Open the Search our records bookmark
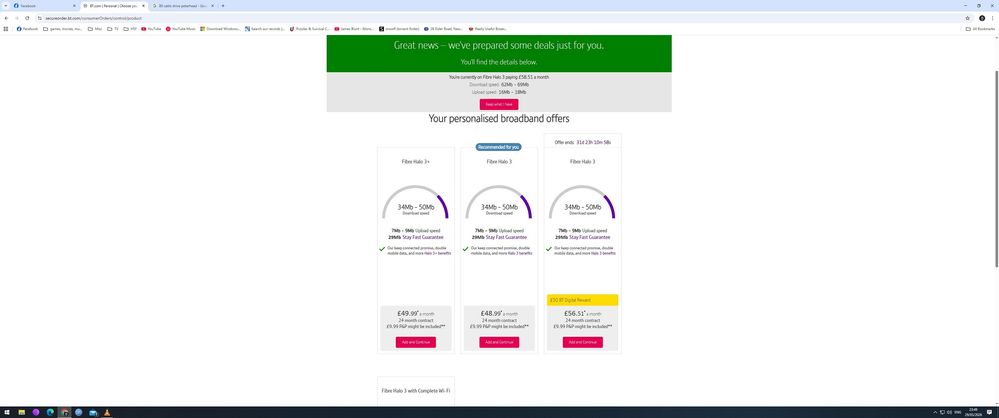Screen dimensions: 999x418 click(265, 29)
